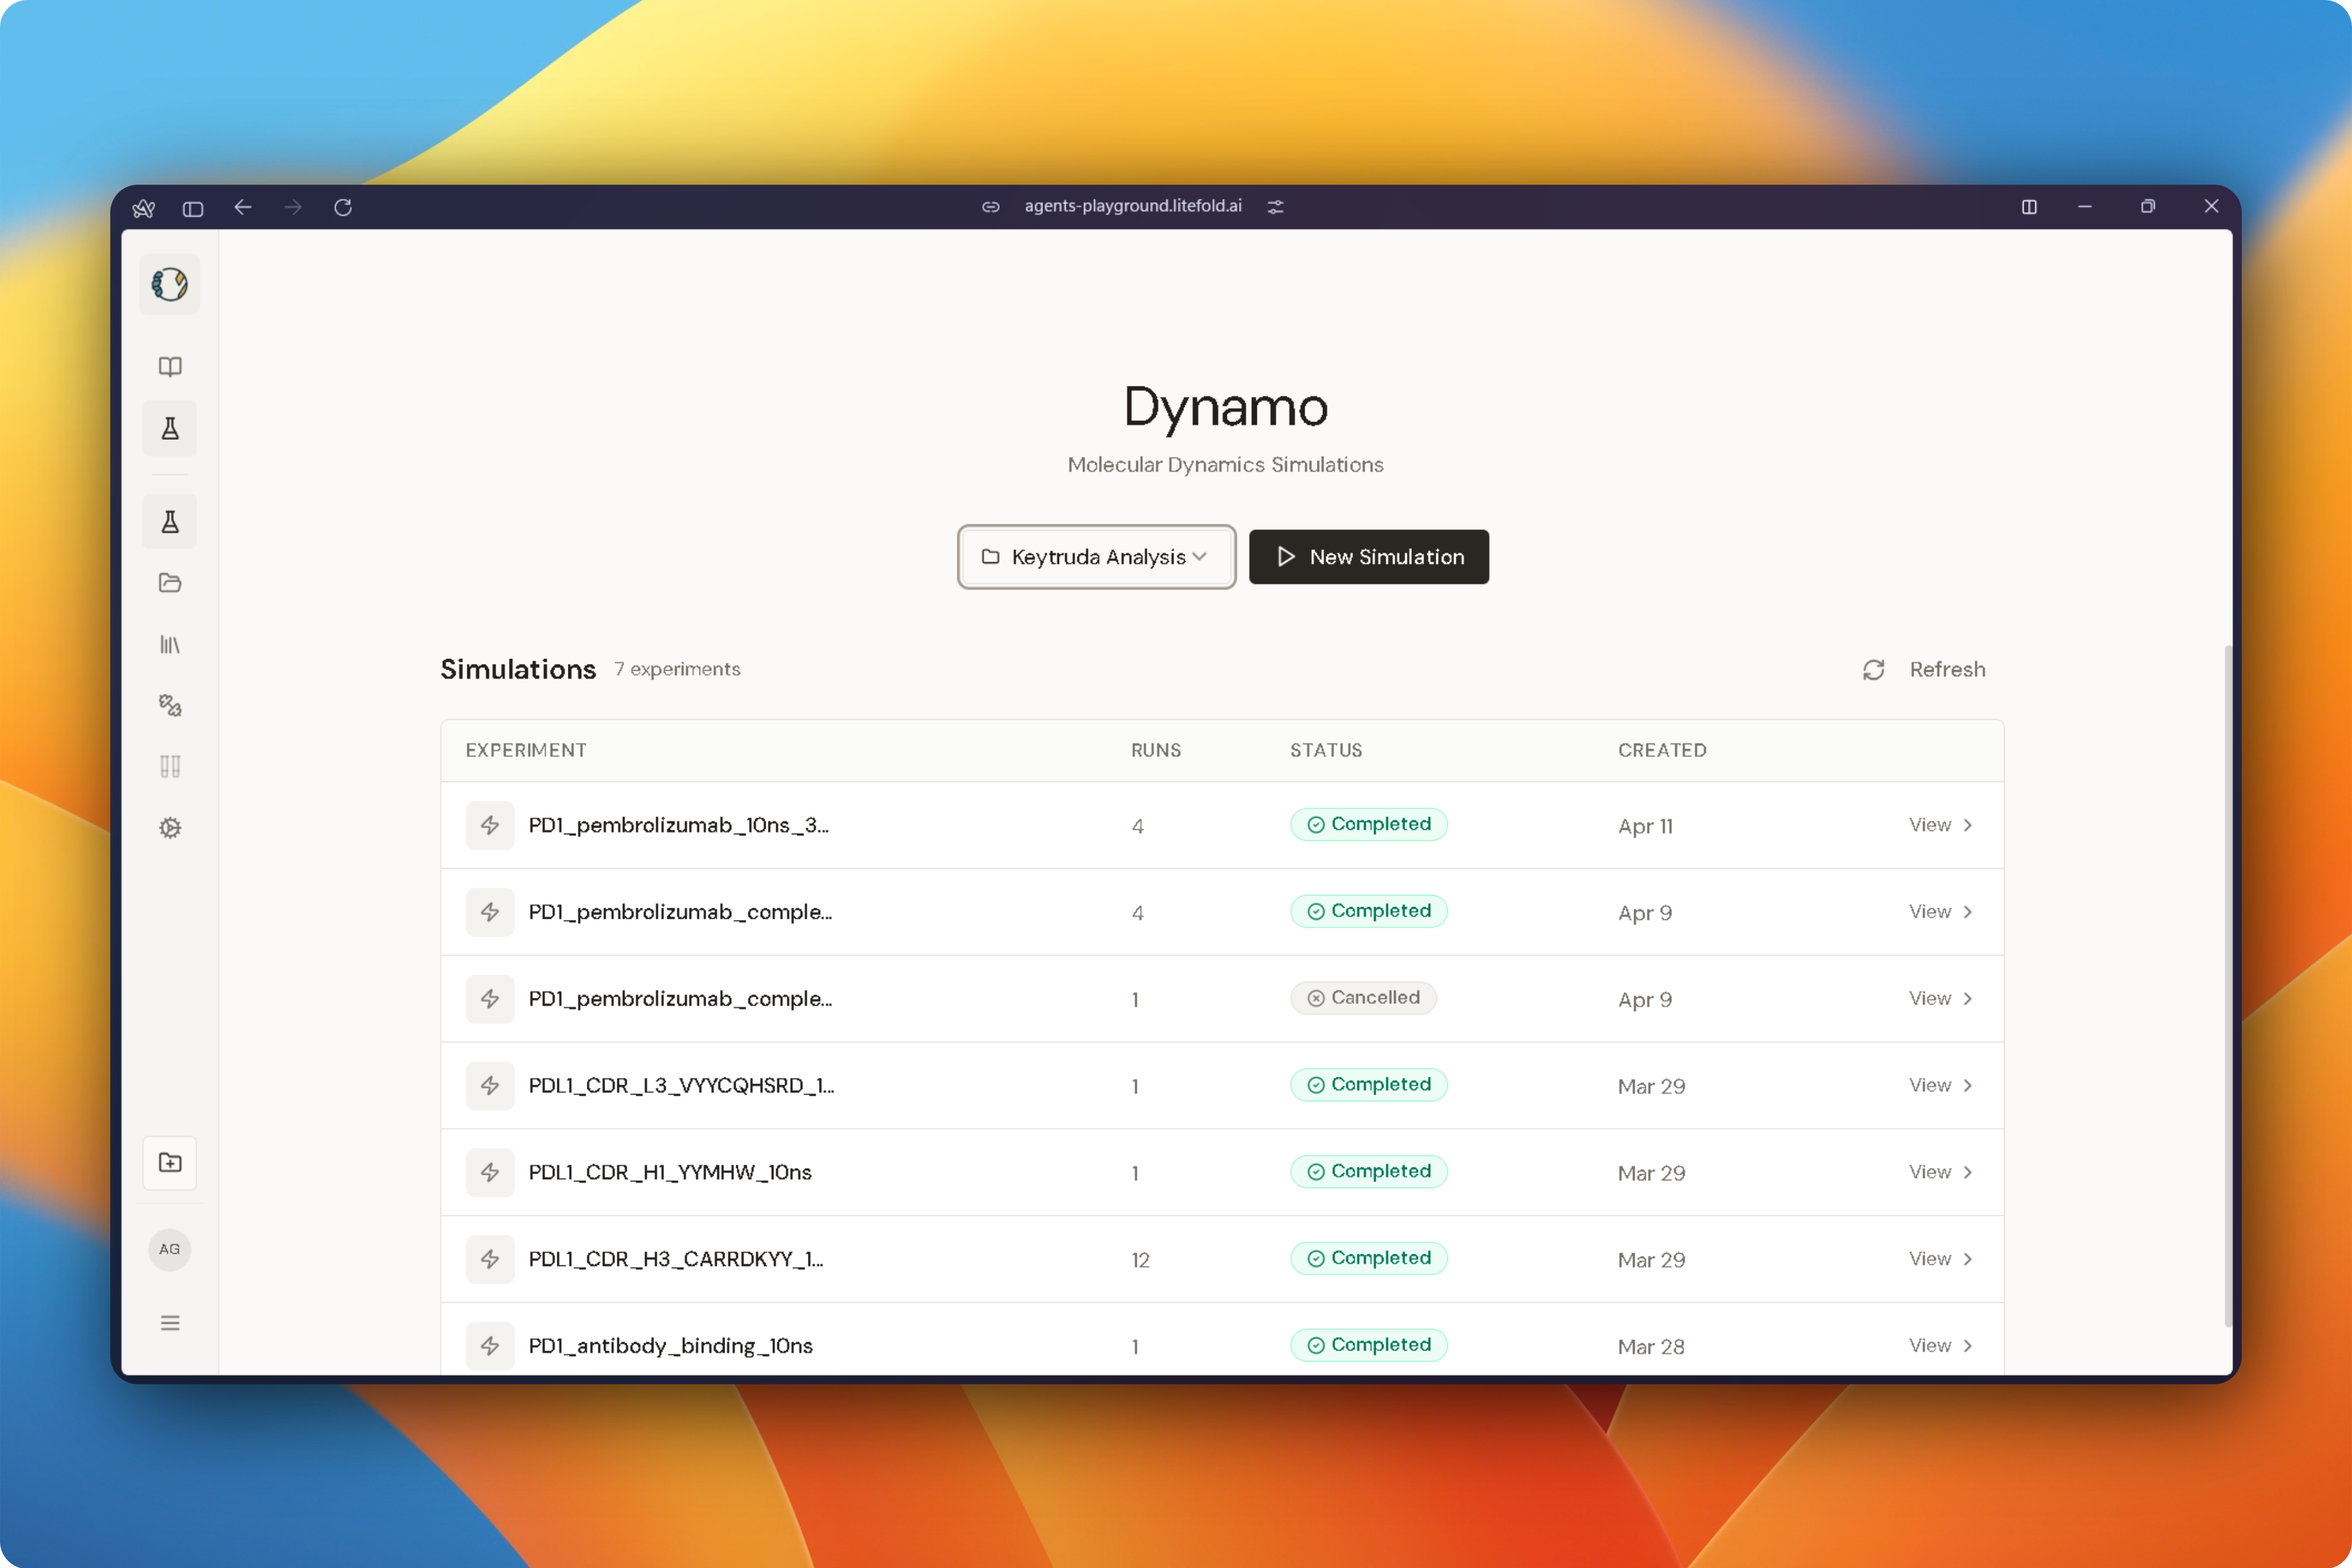Click the link icon beside the URL
2352x1568 pixels.
point(990,207)
